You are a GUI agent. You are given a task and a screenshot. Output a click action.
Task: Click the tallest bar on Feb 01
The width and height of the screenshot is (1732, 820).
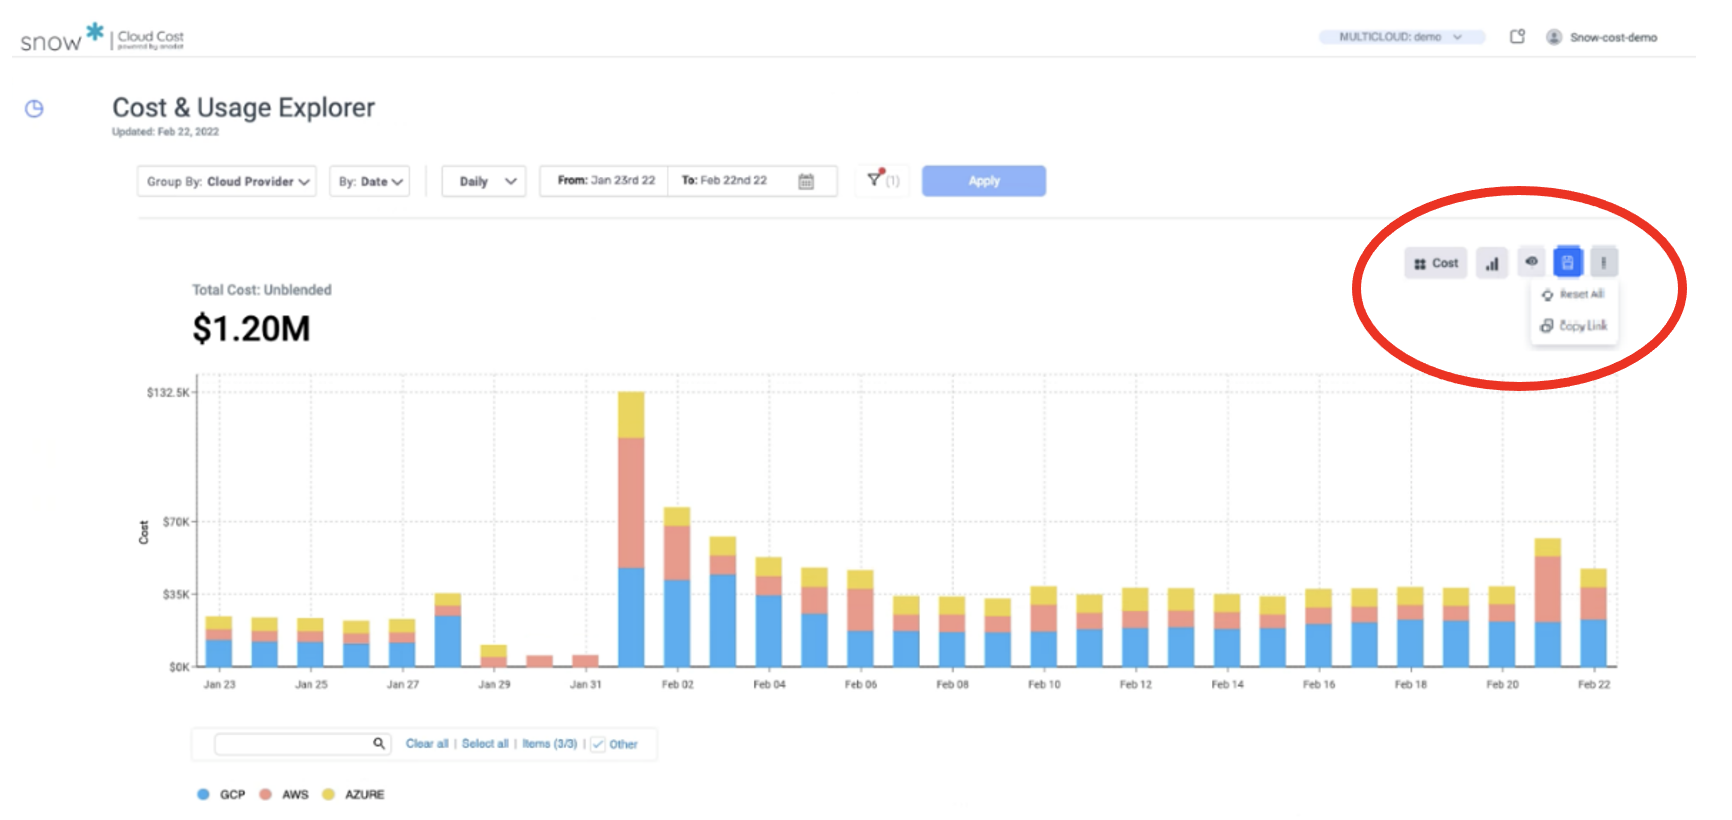point(631,529)
